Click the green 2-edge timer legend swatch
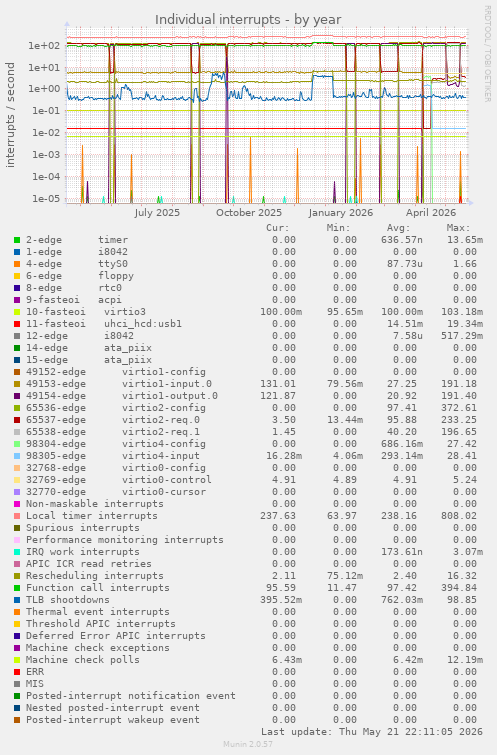Image resolution: width=497 pixels, height=755 pixels. 17,240
